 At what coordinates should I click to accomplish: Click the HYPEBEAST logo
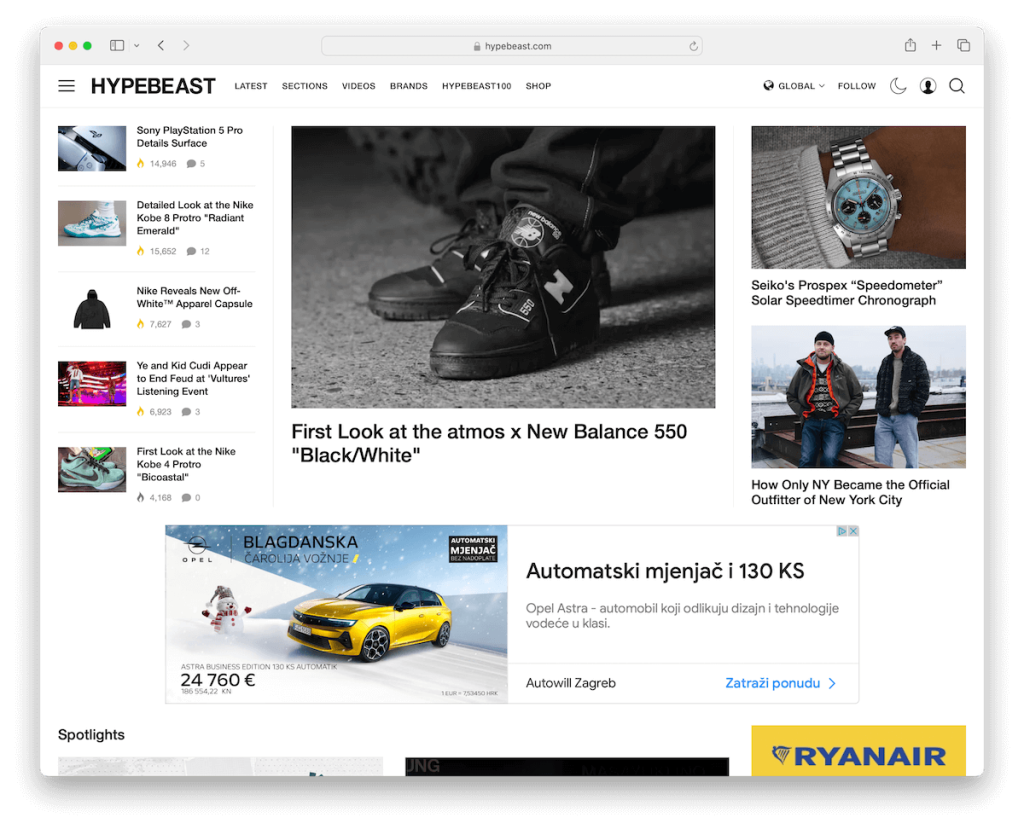[153, 86]
